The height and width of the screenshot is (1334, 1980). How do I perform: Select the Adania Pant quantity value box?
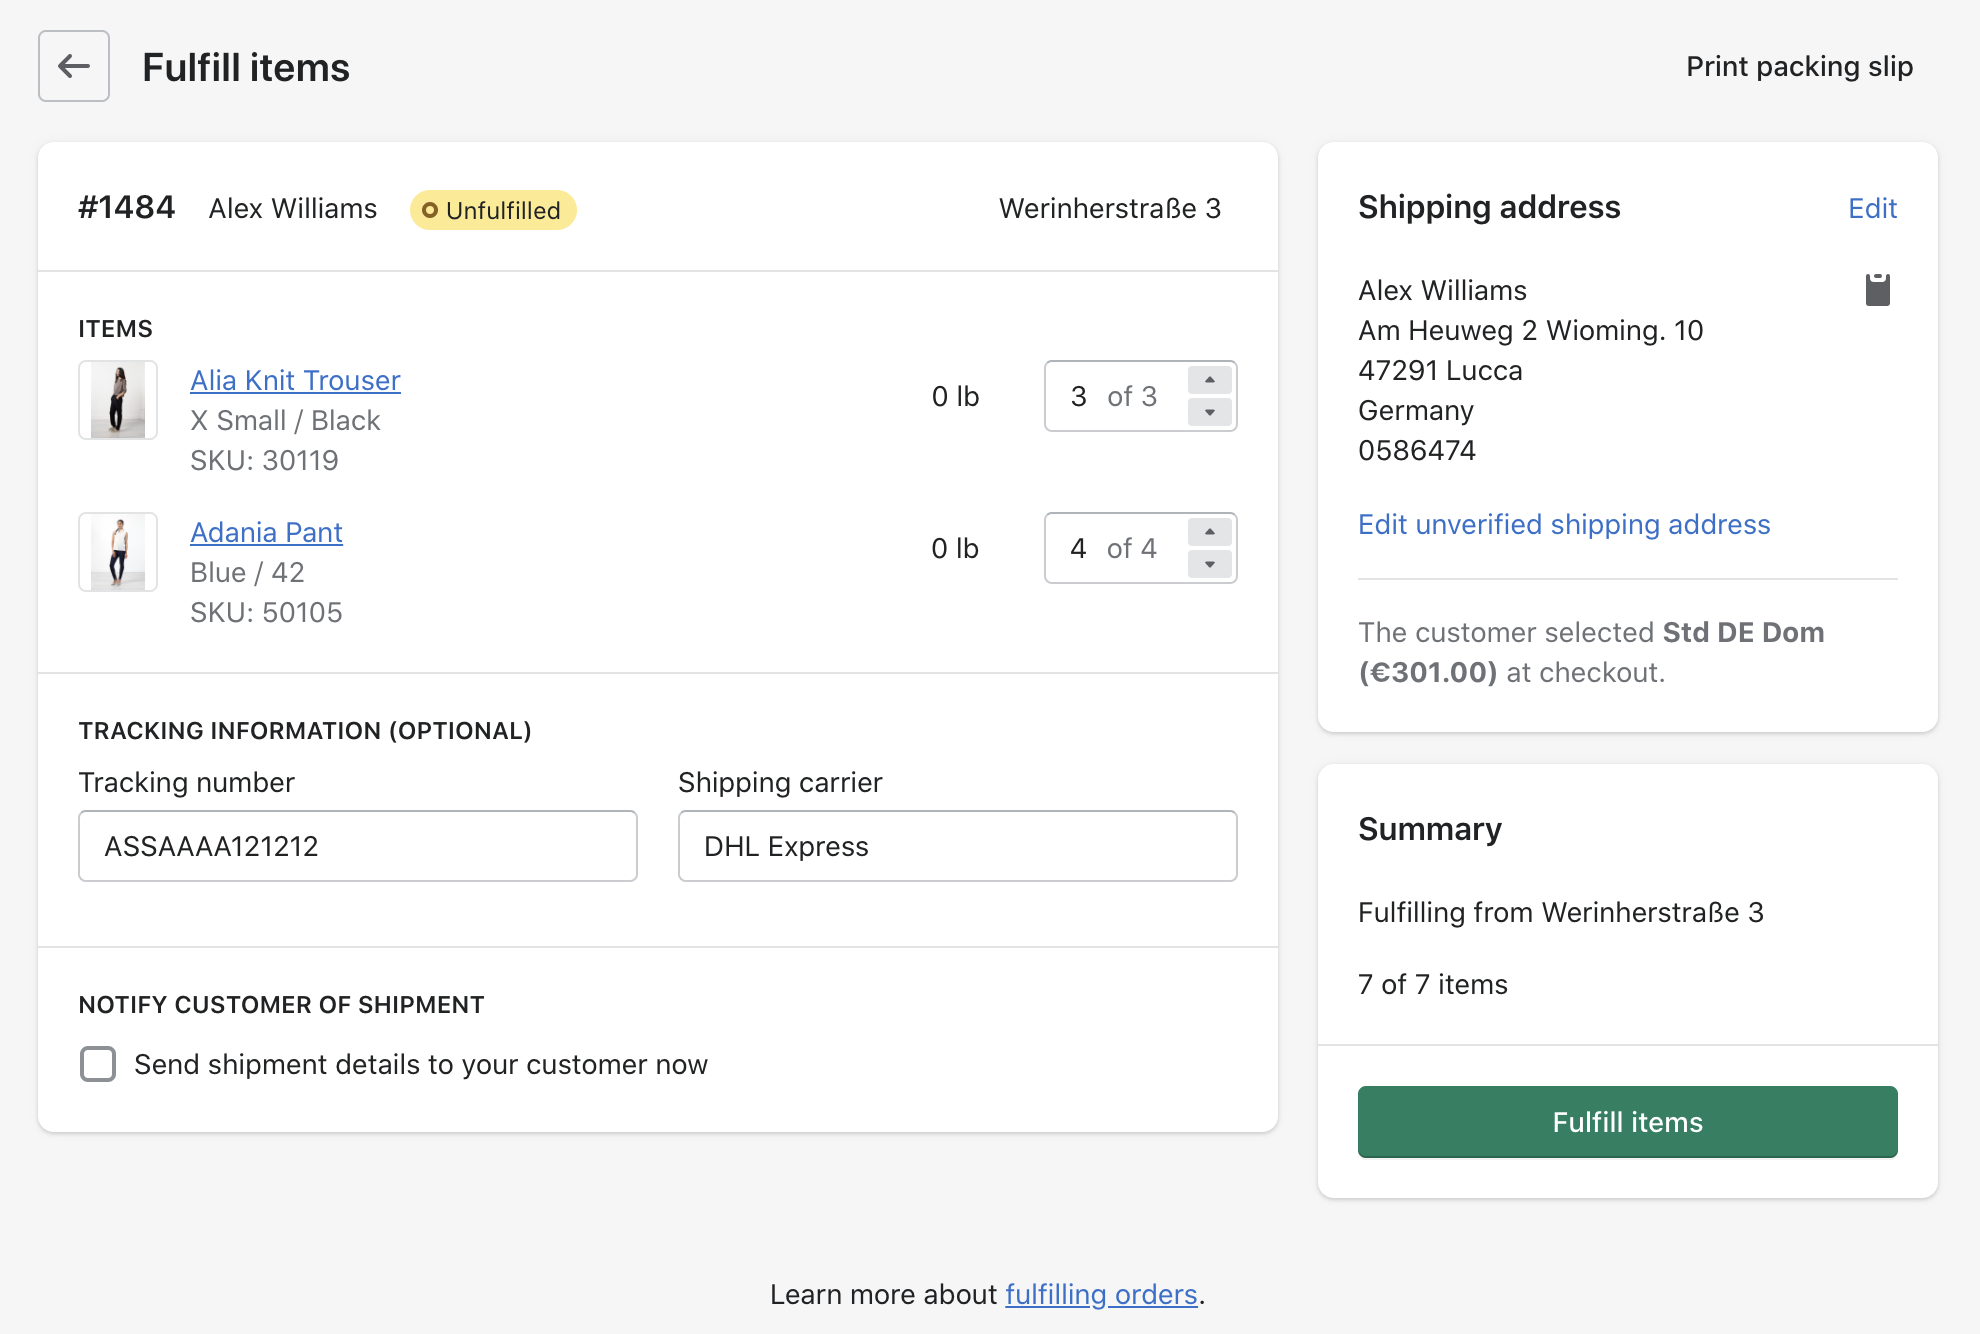(x=1110, y=548)
